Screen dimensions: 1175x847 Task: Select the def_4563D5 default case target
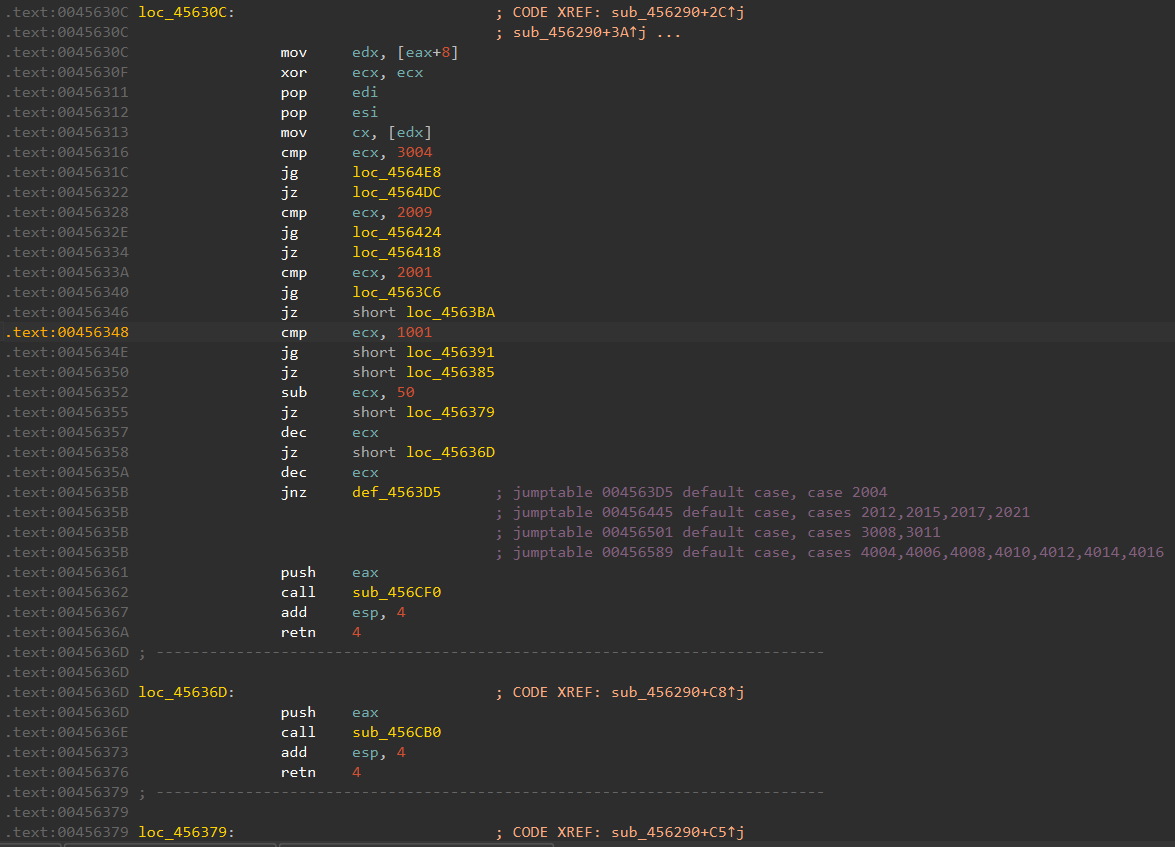click(x=396, y=492)
